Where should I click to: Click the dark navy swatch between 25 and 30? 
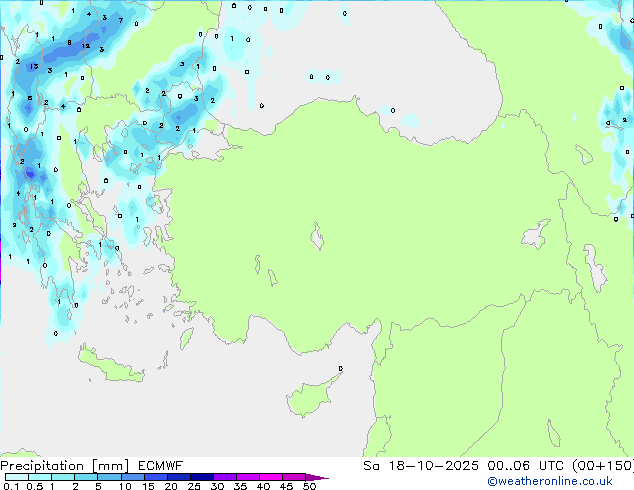click(x=202, y=477)
